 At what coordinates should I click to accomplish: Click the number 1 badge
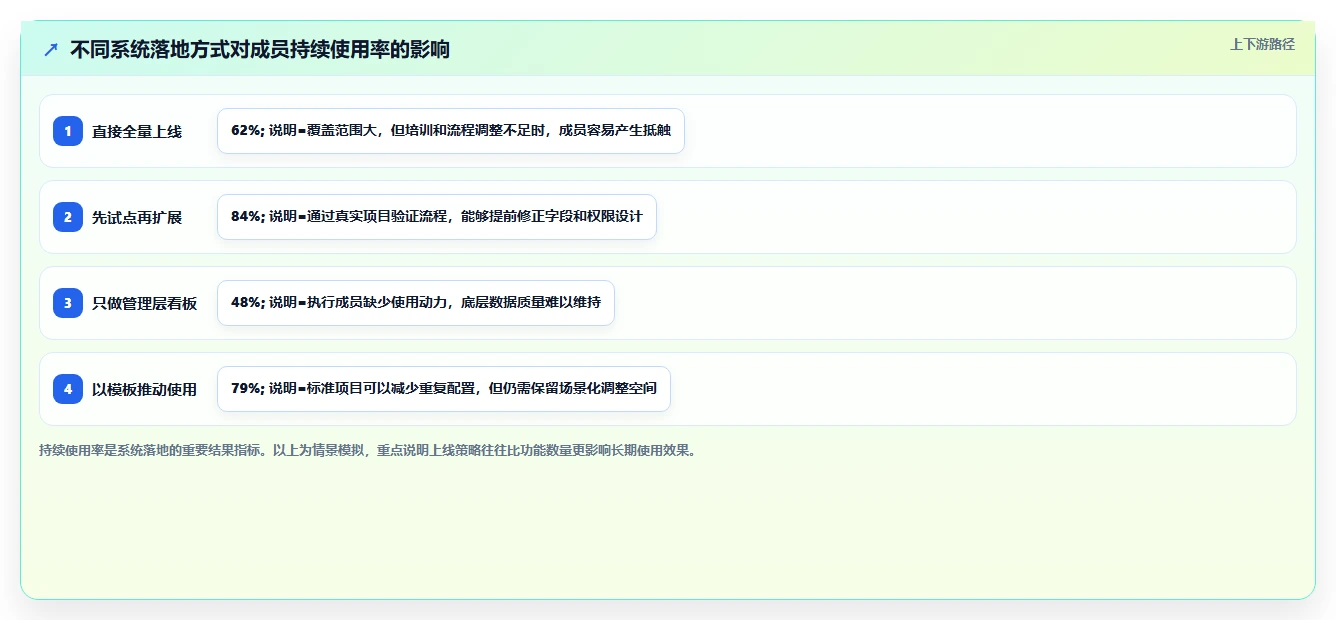coord(68,131)
